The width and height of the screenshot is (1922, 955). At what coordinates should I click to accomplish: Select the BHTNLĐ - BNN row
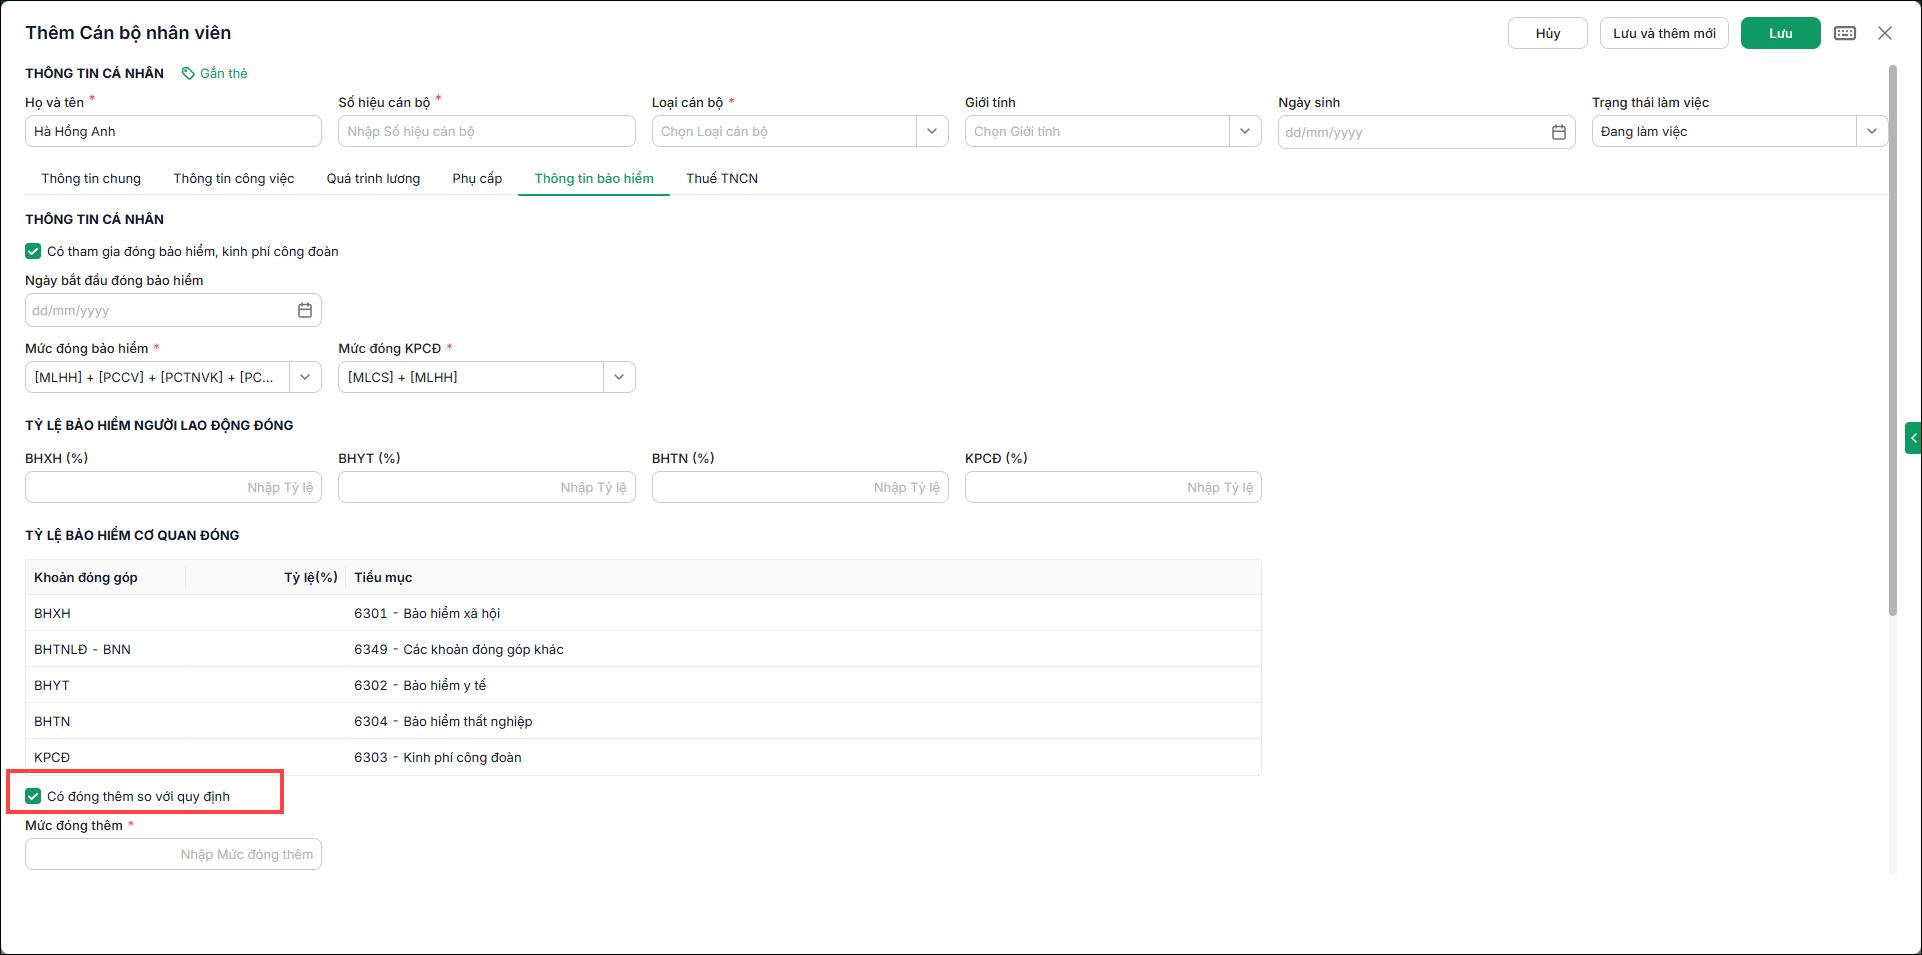pyautogui.click(x=643, y=649)
